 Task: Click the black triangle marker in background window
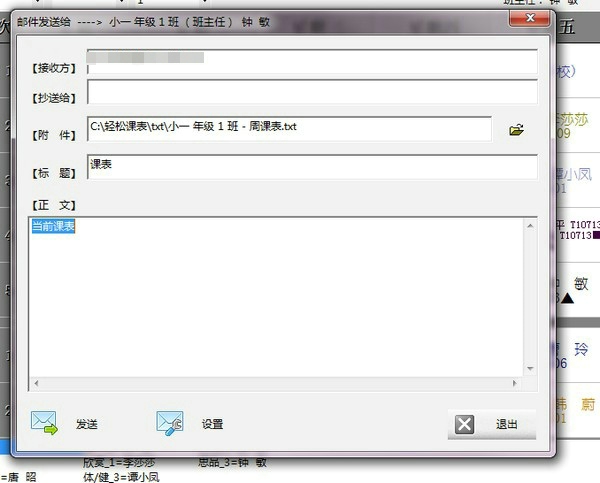tap(567, 299)
